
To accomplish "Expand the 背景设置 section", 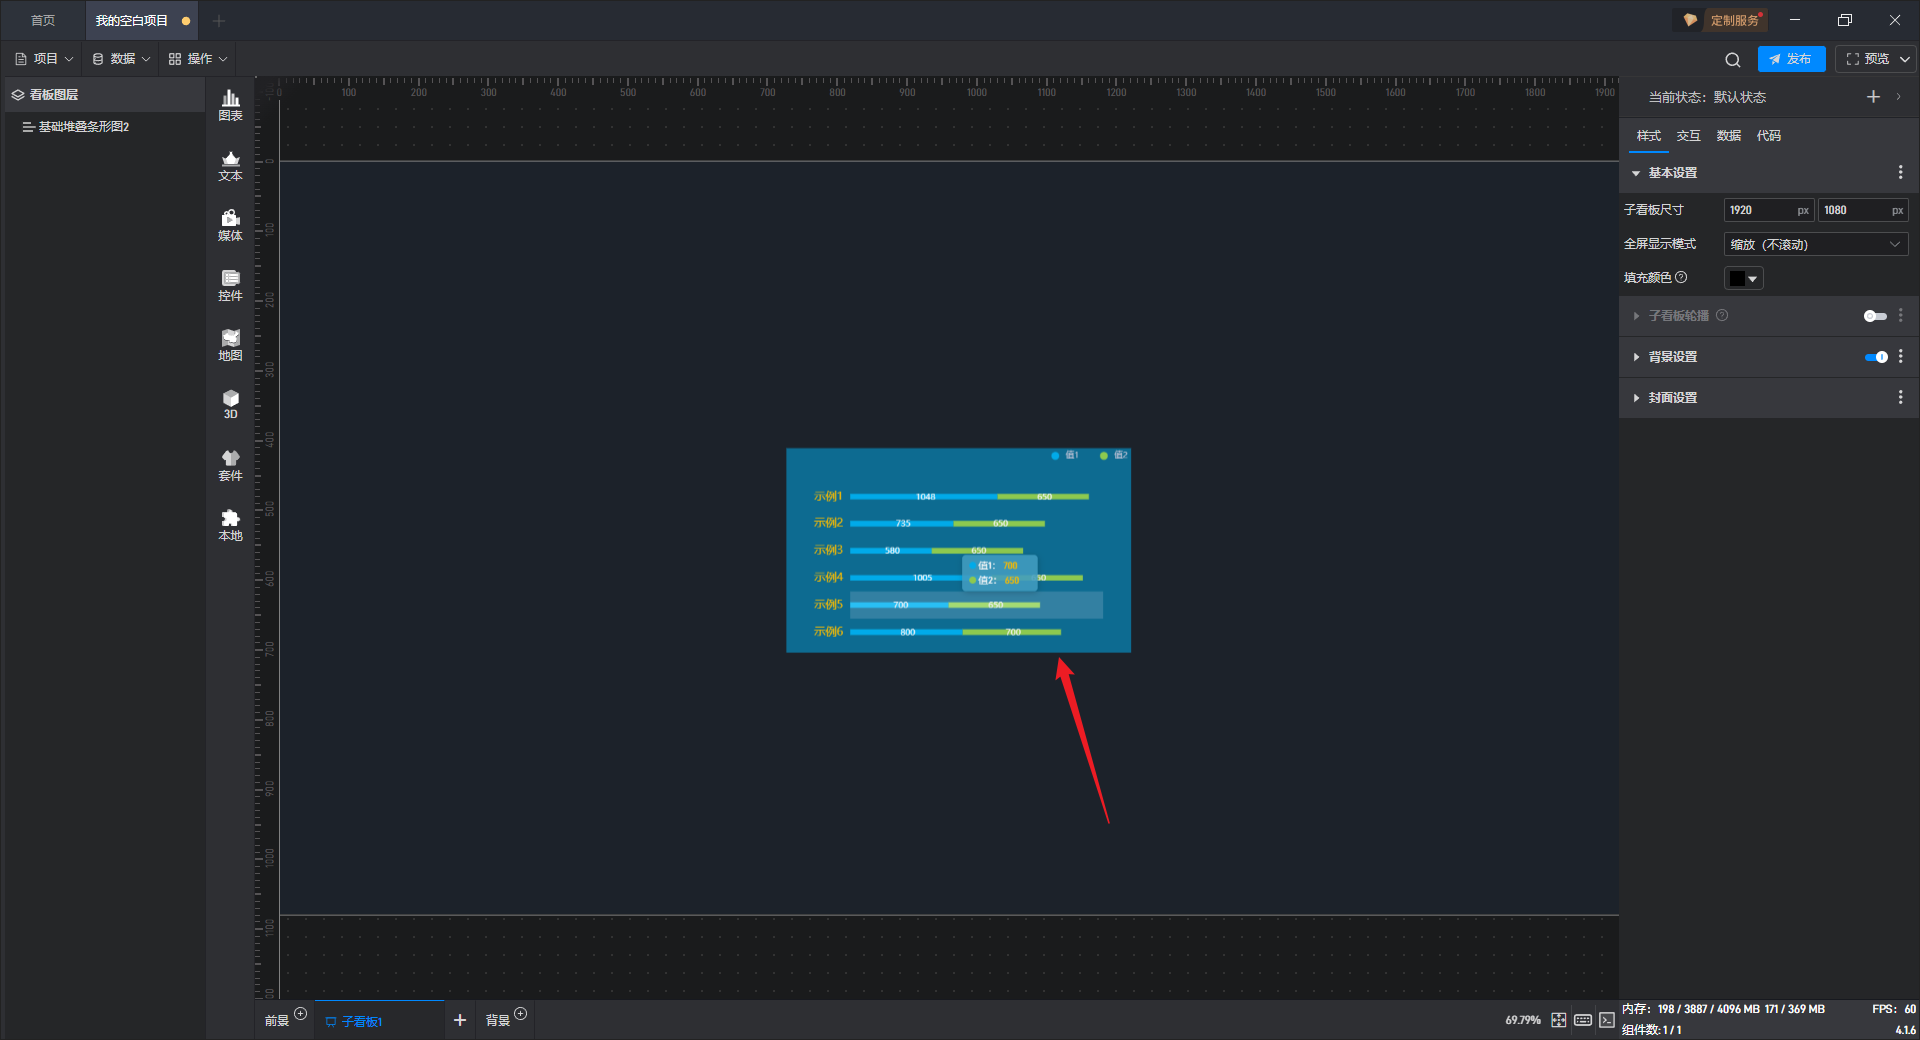I will (x=1636, y=356).
